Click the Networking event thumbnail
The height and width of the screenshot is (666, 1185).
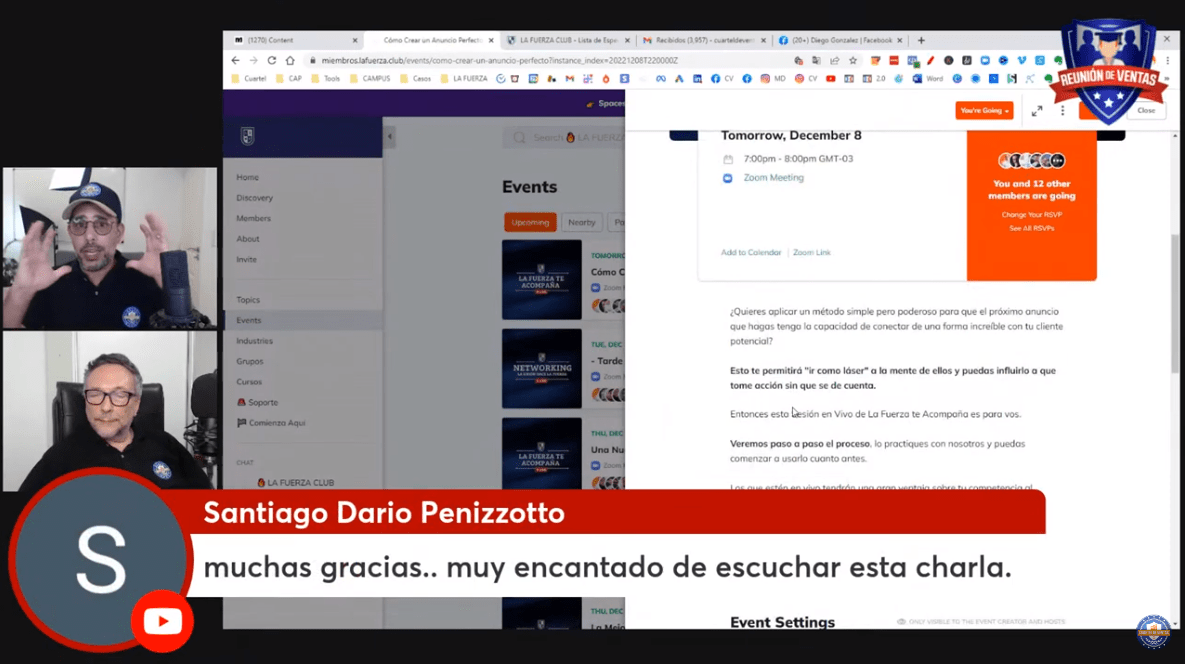pyautogui.click(x=541, y=368)
